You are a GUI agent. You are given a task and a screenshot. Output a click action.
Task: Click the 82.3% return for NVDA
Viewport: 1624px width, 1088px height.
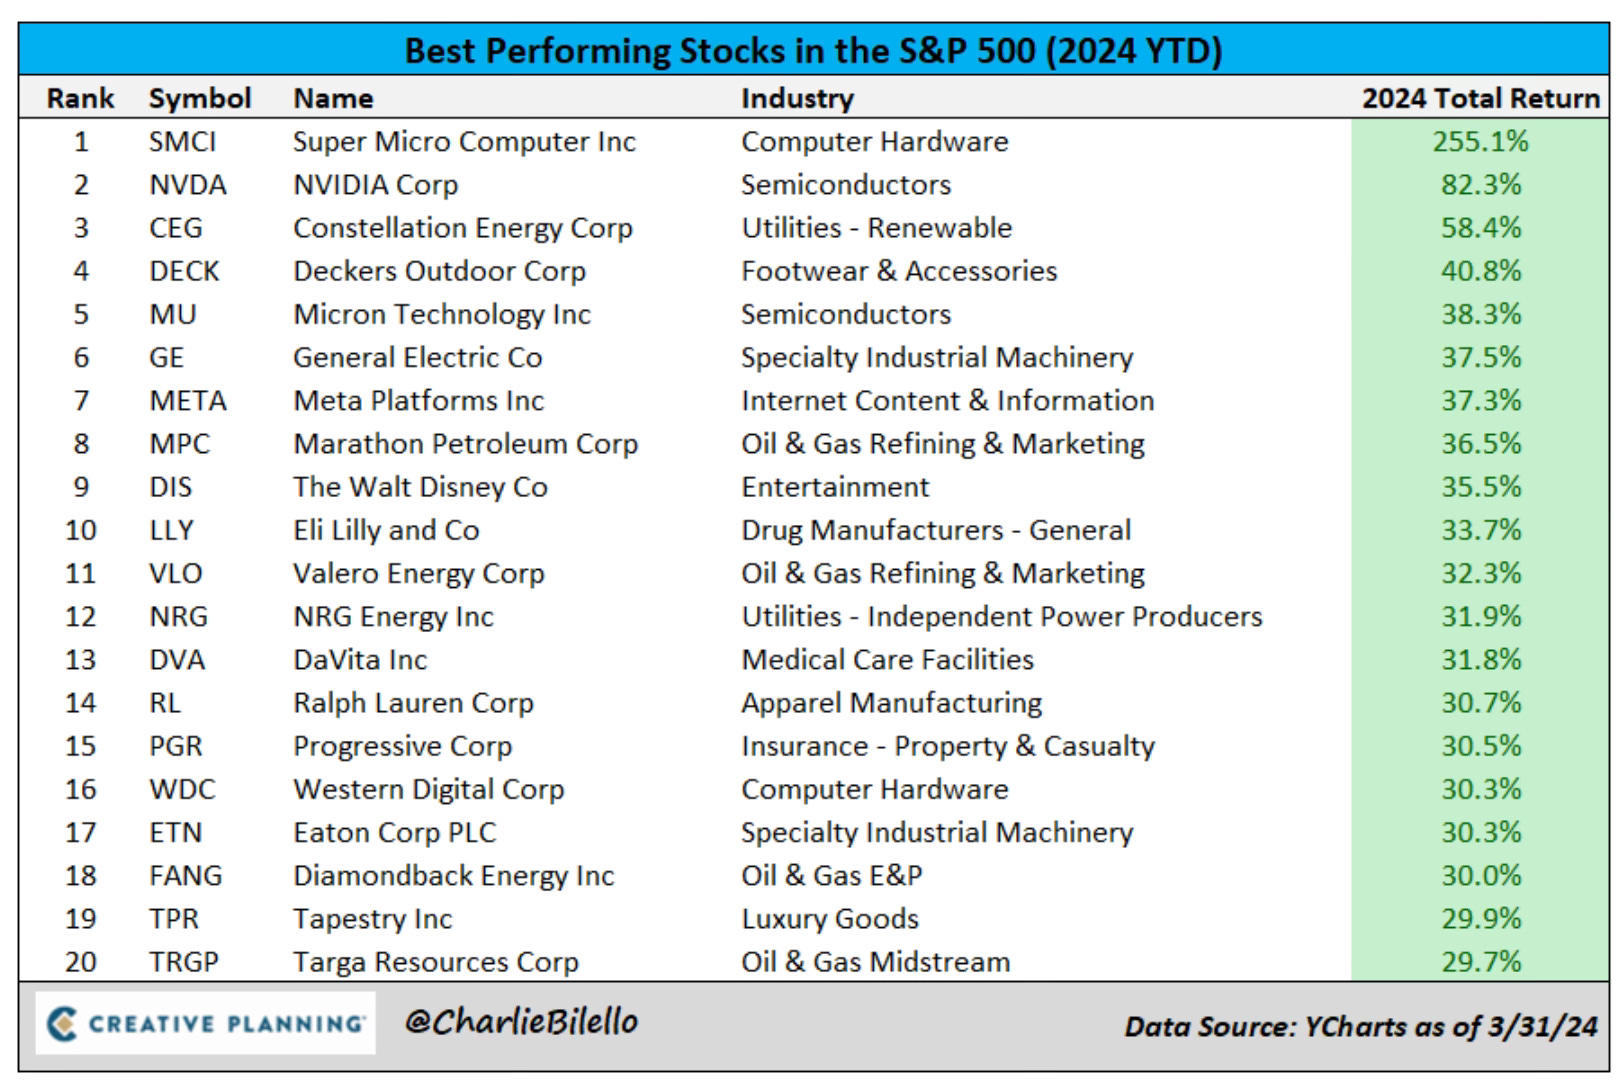click(x=1480, y=184)
